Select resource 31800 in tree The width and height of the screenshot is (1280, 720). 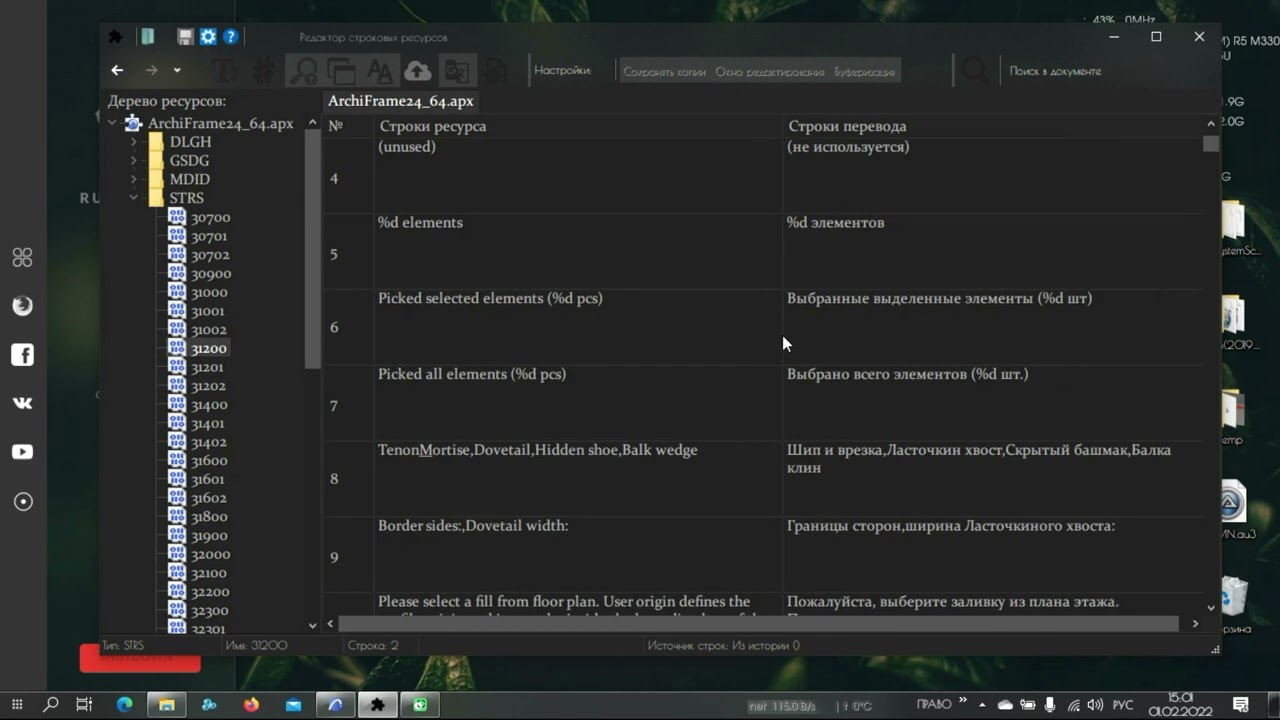tap(209, 516)
